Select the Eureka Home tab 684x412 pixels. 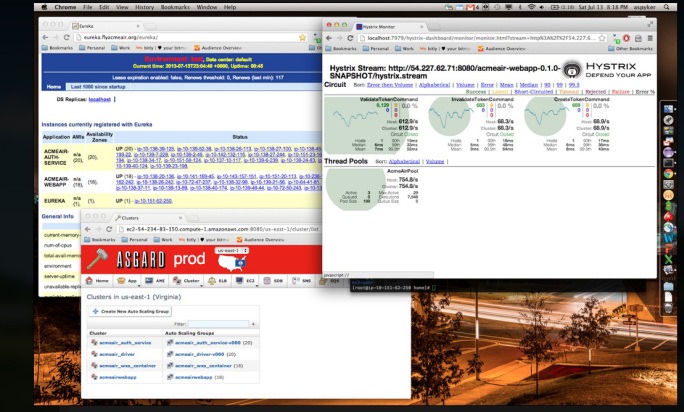click(x=54, y=87)
